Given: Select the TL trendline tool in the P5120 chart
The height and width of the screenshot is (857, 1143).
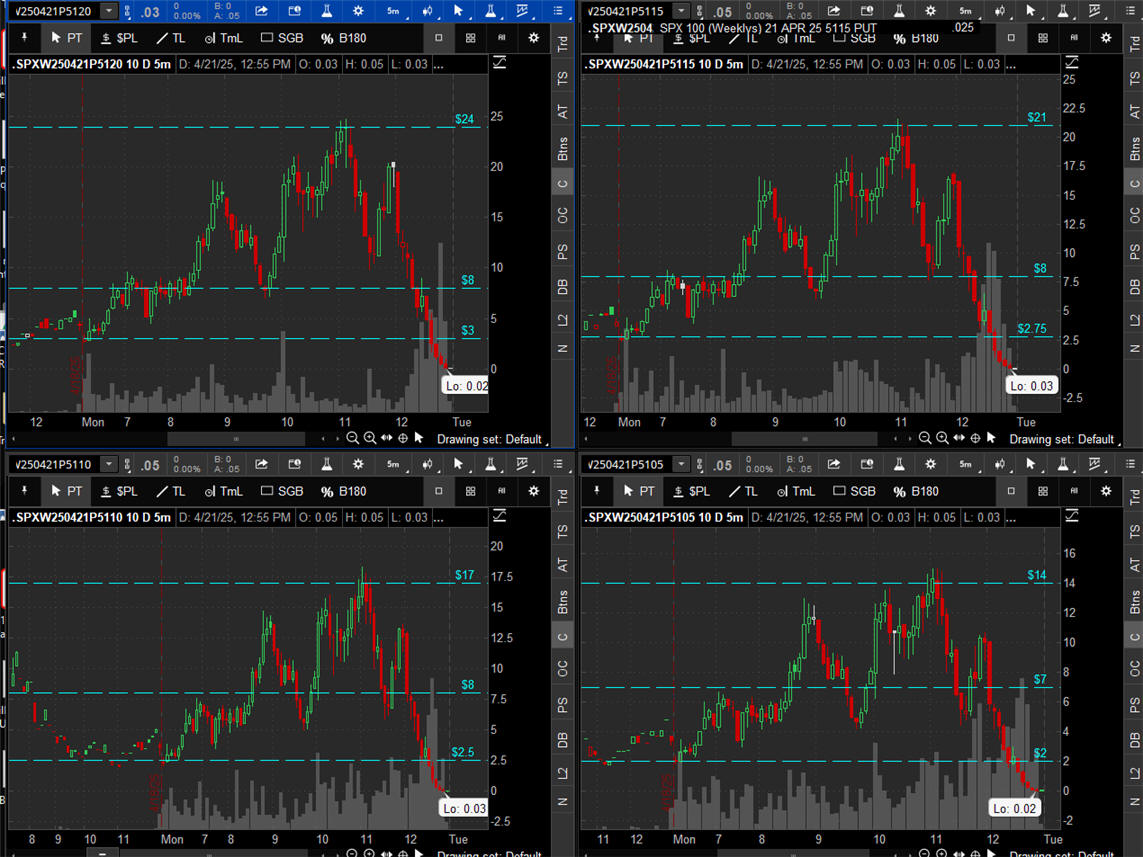Looking at the screenshot, I should 169,38.
